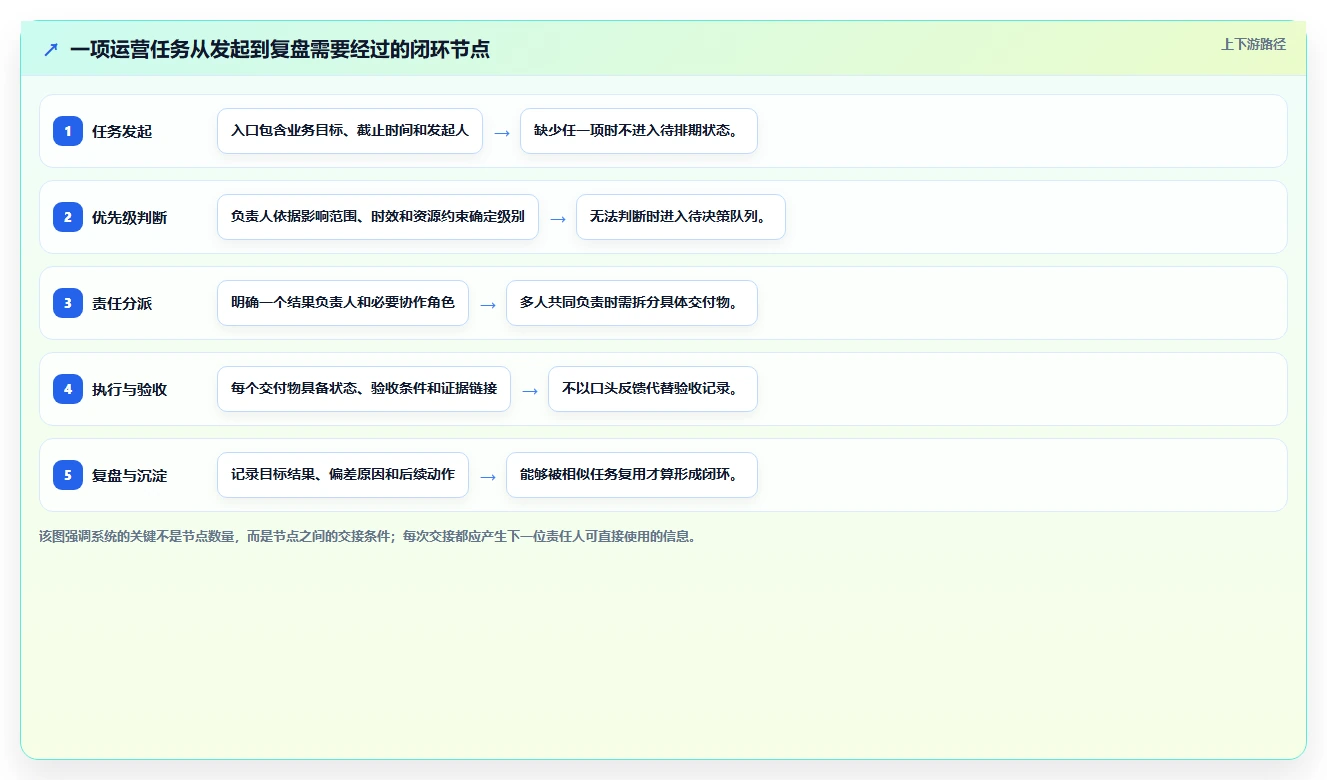Select the step 2 number badge

coord(68,217)
